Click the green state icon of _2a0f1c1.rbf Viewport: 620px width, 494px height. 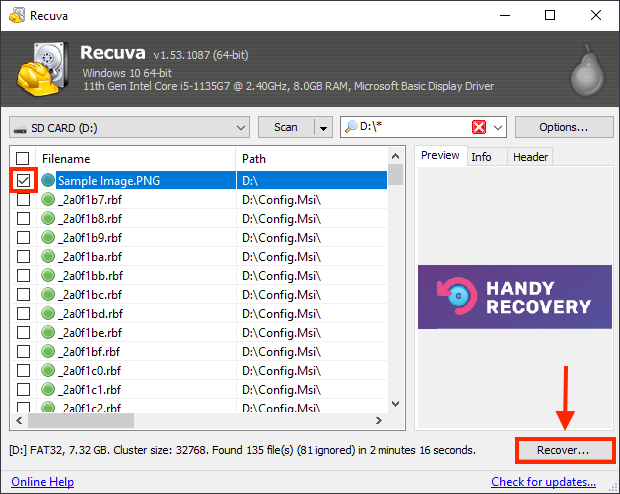tap(48, 389)
